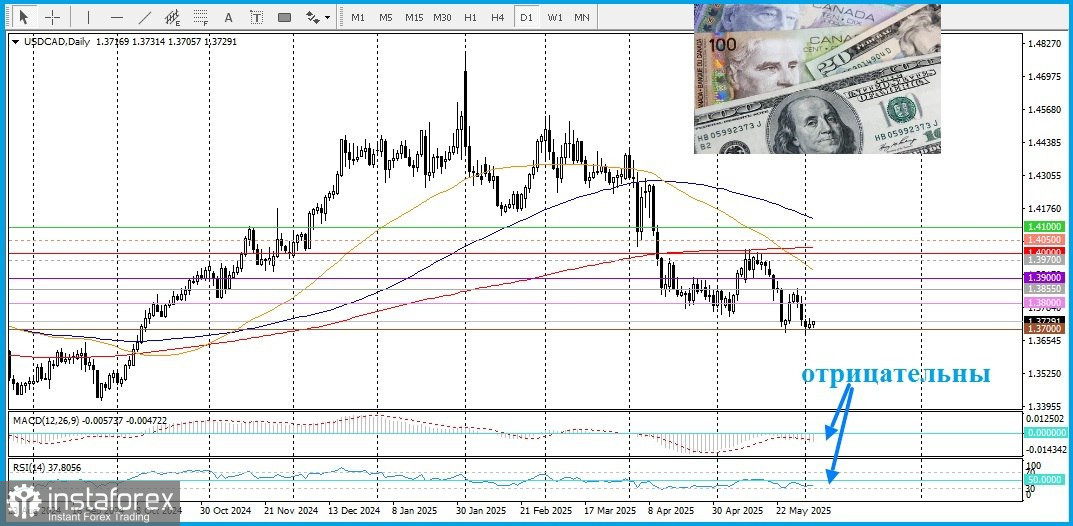Switch to M15 timeframe
The height and width of the screenshot is (526, 1073).
click(414, 17)
